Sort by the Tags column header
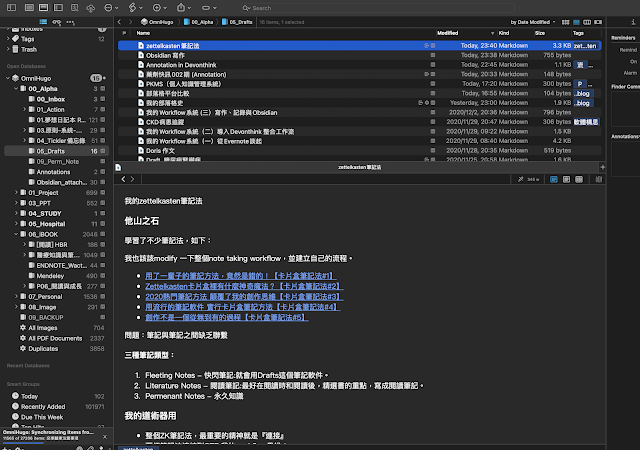The image size is (640, 450). [x=578, y=33]
